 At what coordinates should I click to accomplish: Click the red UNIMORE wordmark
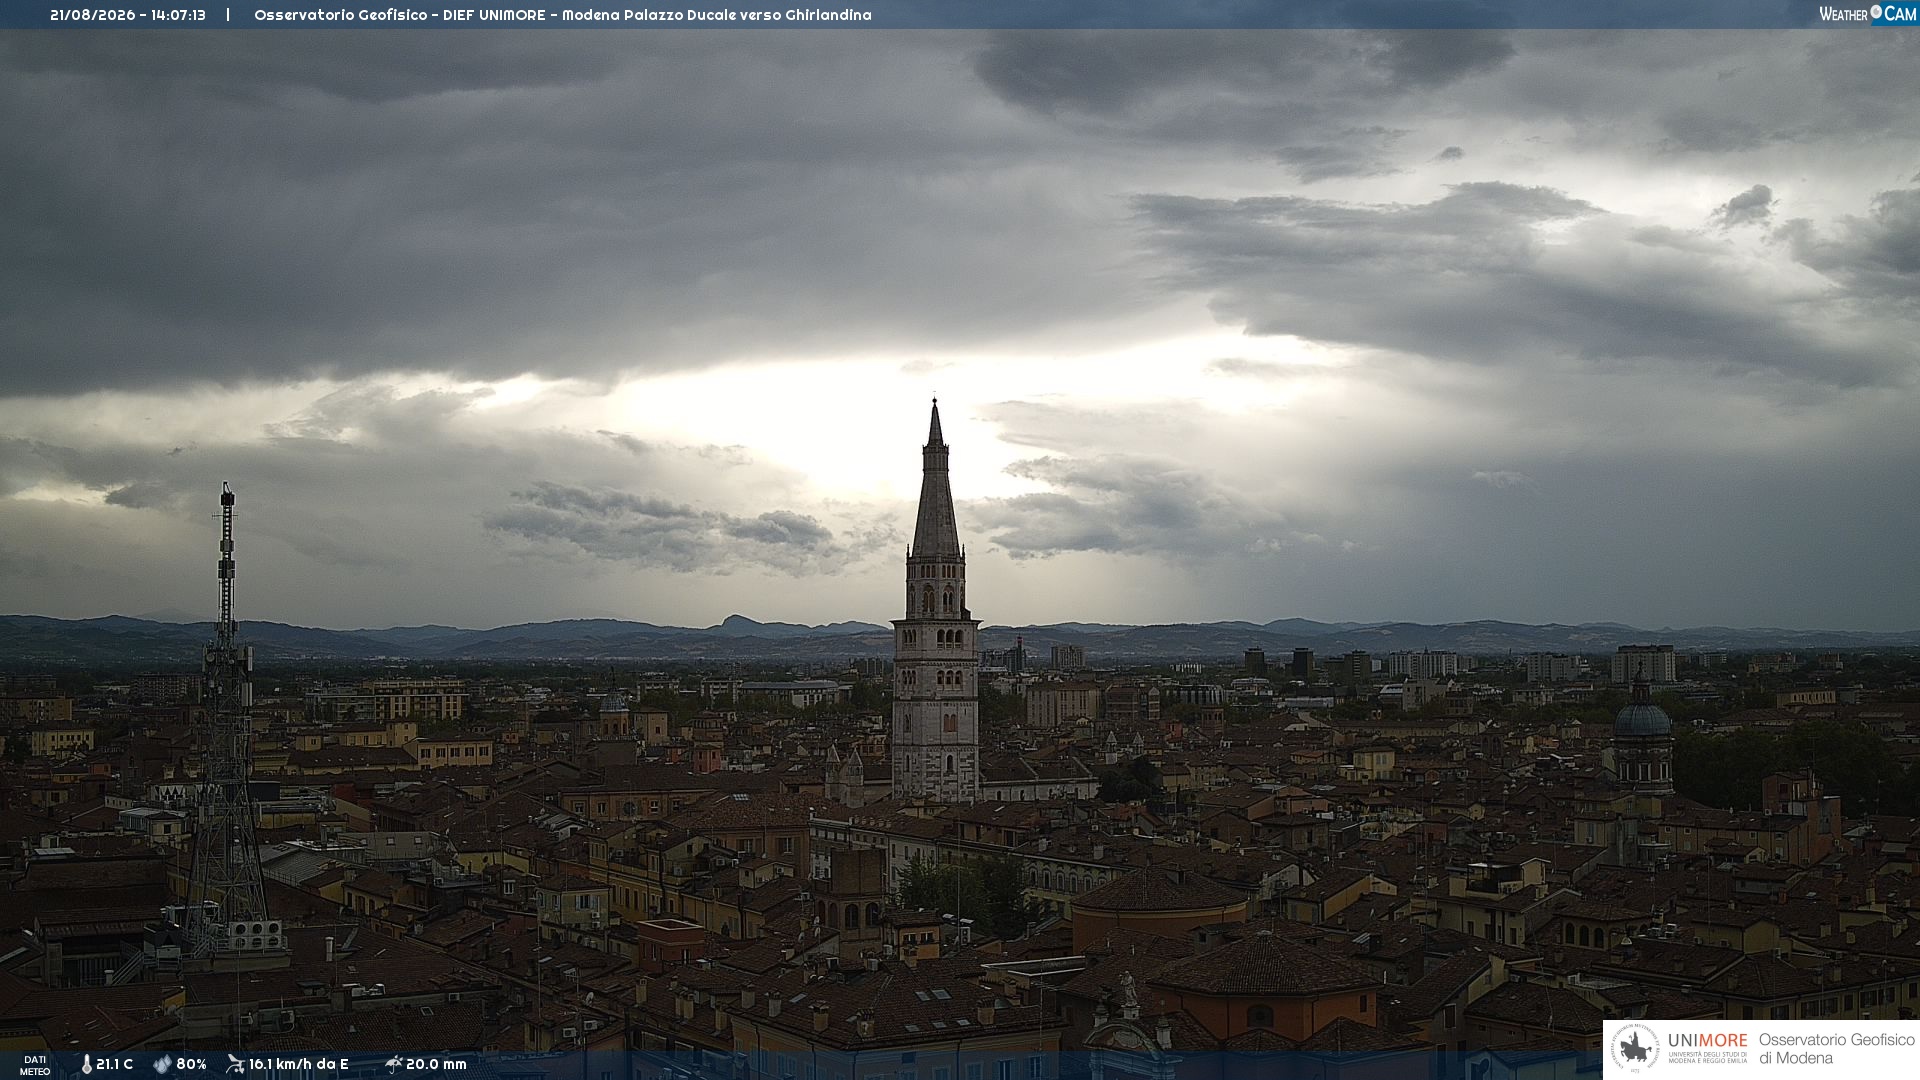coord(1707,1040)
